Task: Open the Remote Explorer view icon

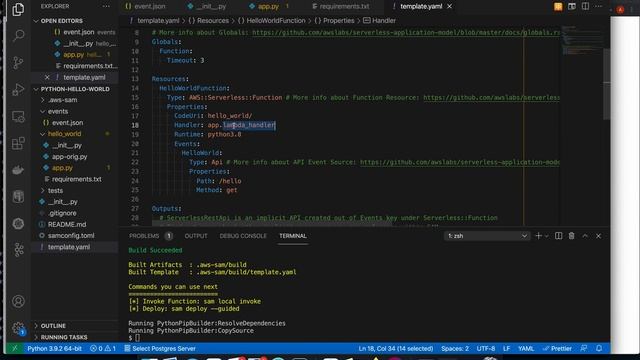Action: [18, 117]
